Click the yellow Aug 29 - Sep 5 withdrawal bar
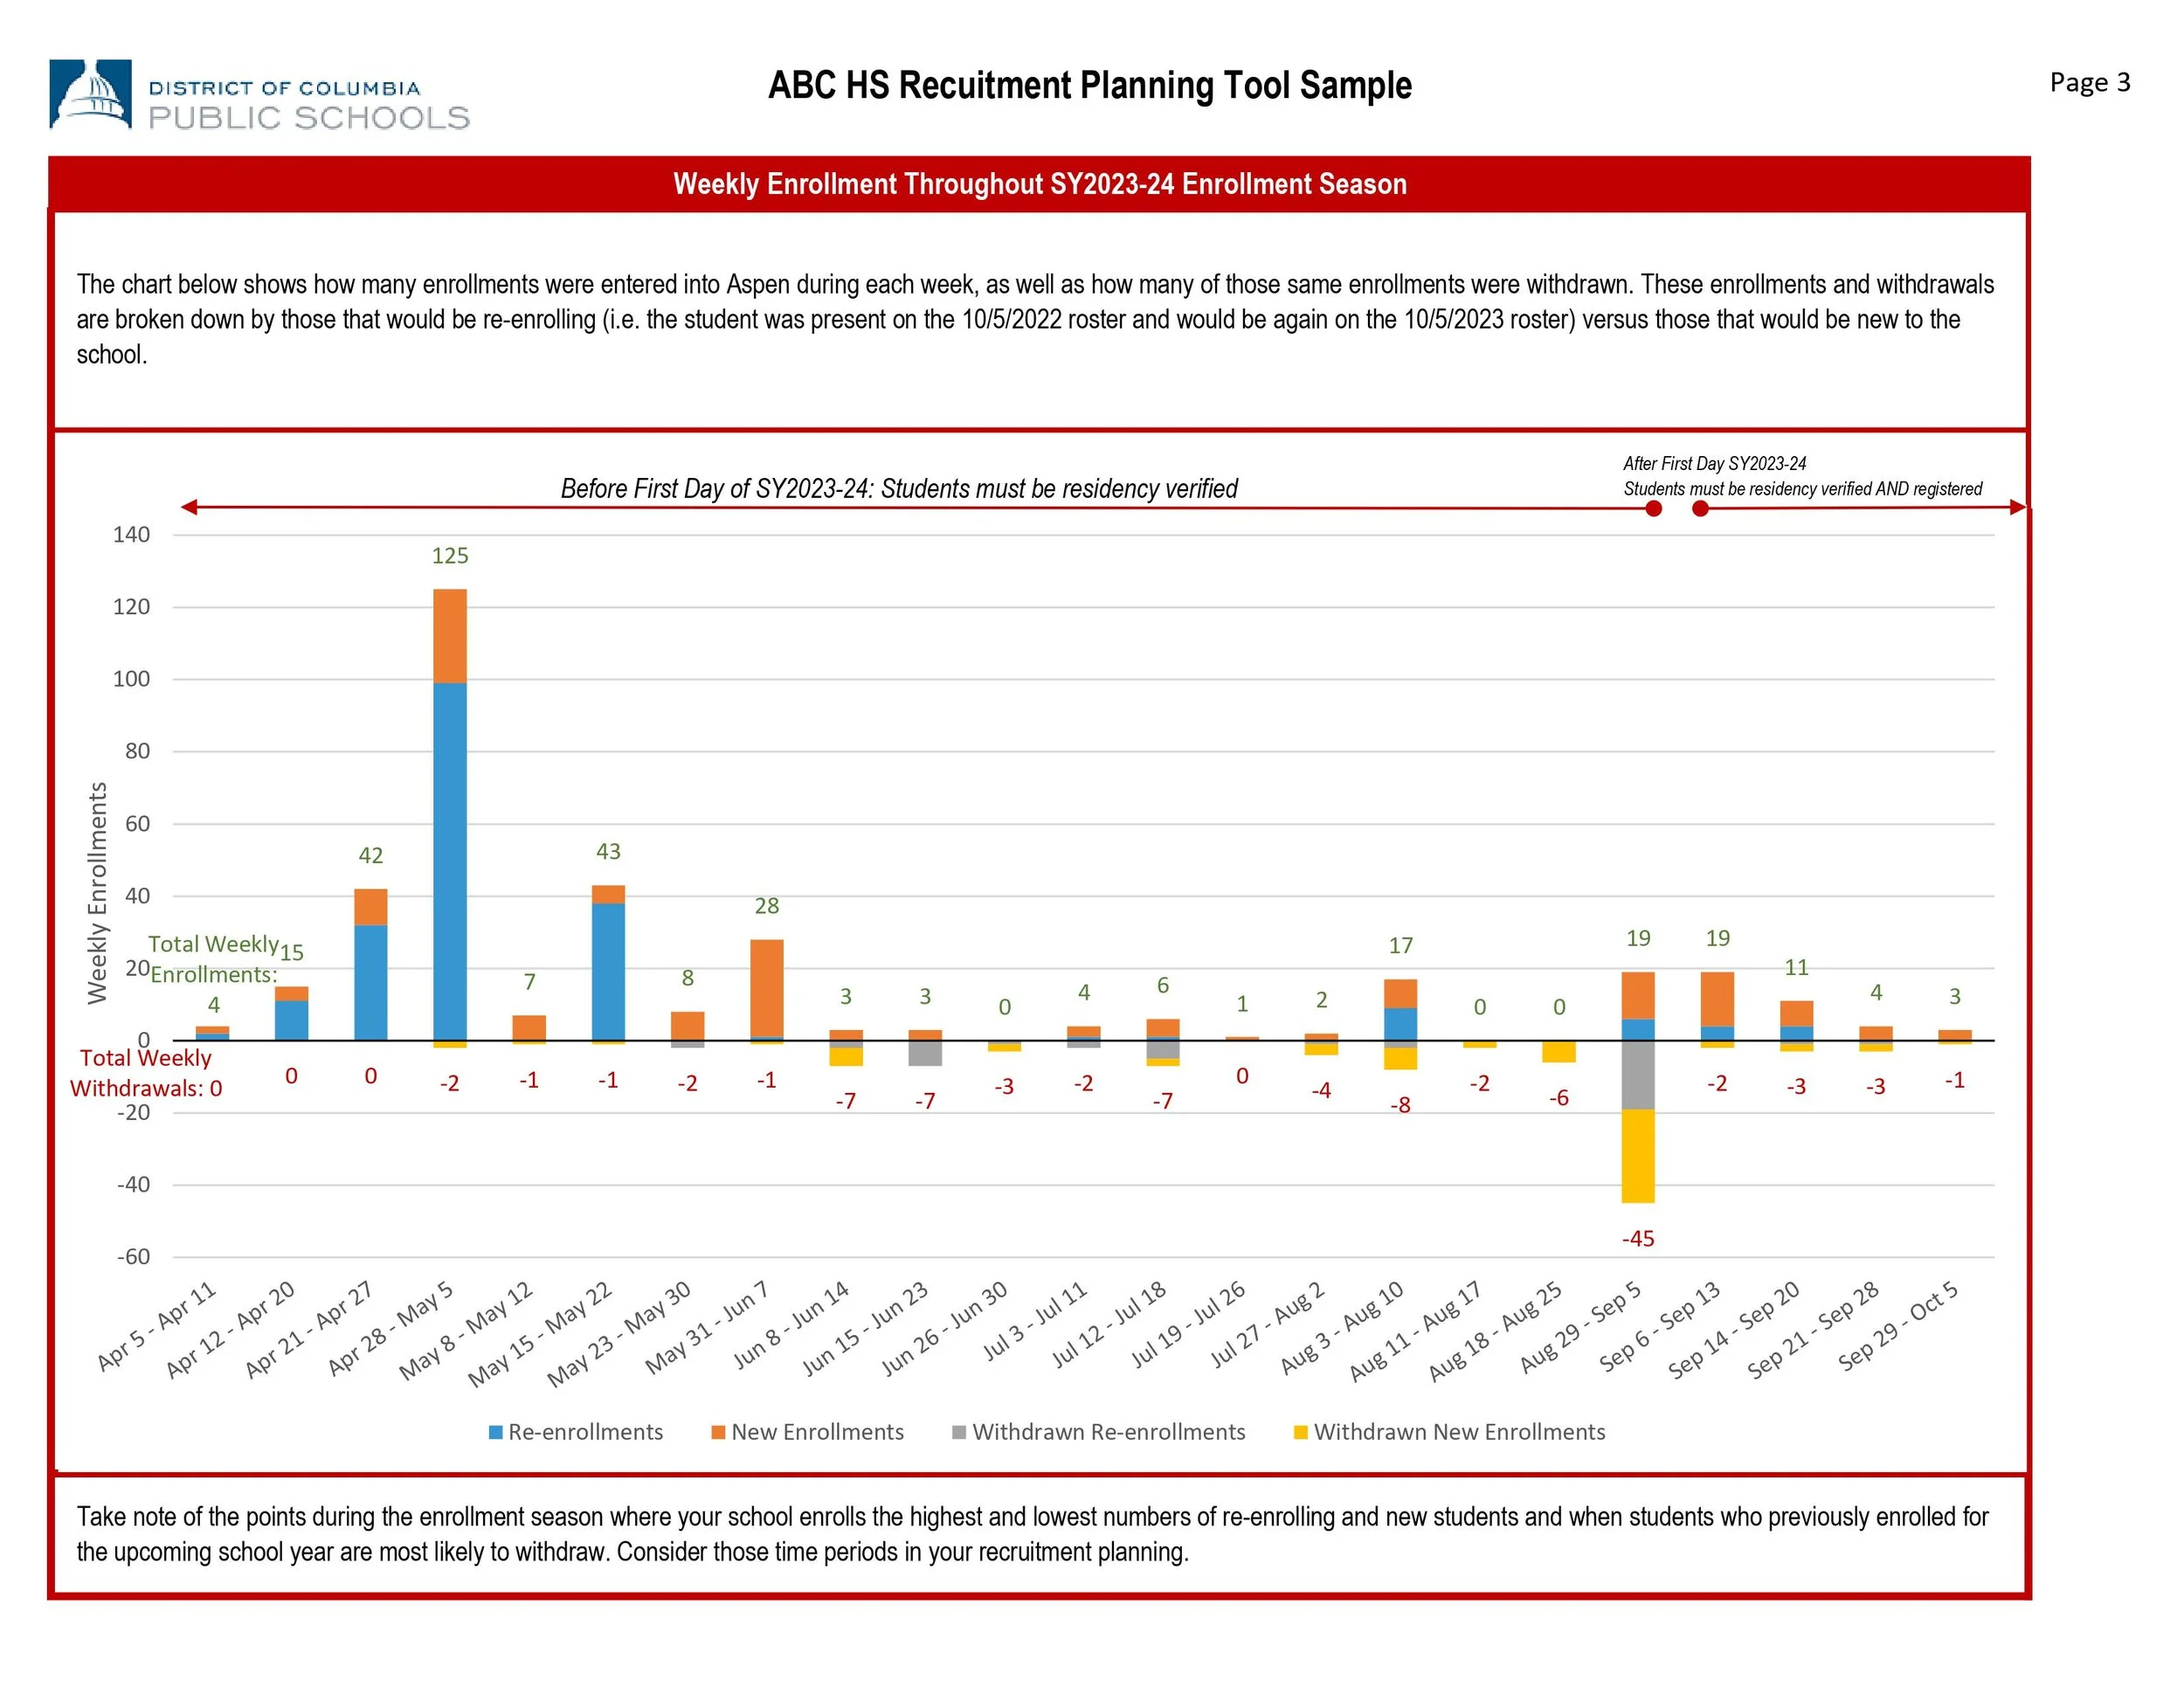This screenshot has height=1688, width=2184. pos(1637,1155)
